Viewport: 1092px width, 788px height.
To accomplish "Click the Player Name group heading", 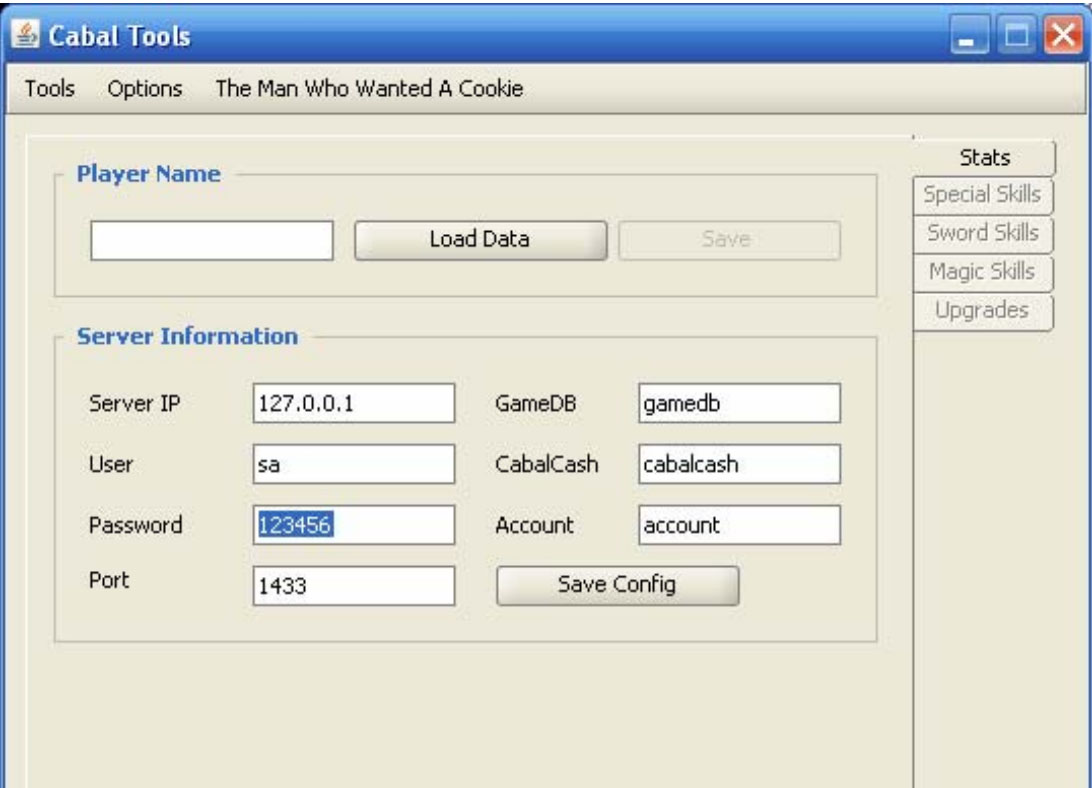I will (x=148, y=173).
